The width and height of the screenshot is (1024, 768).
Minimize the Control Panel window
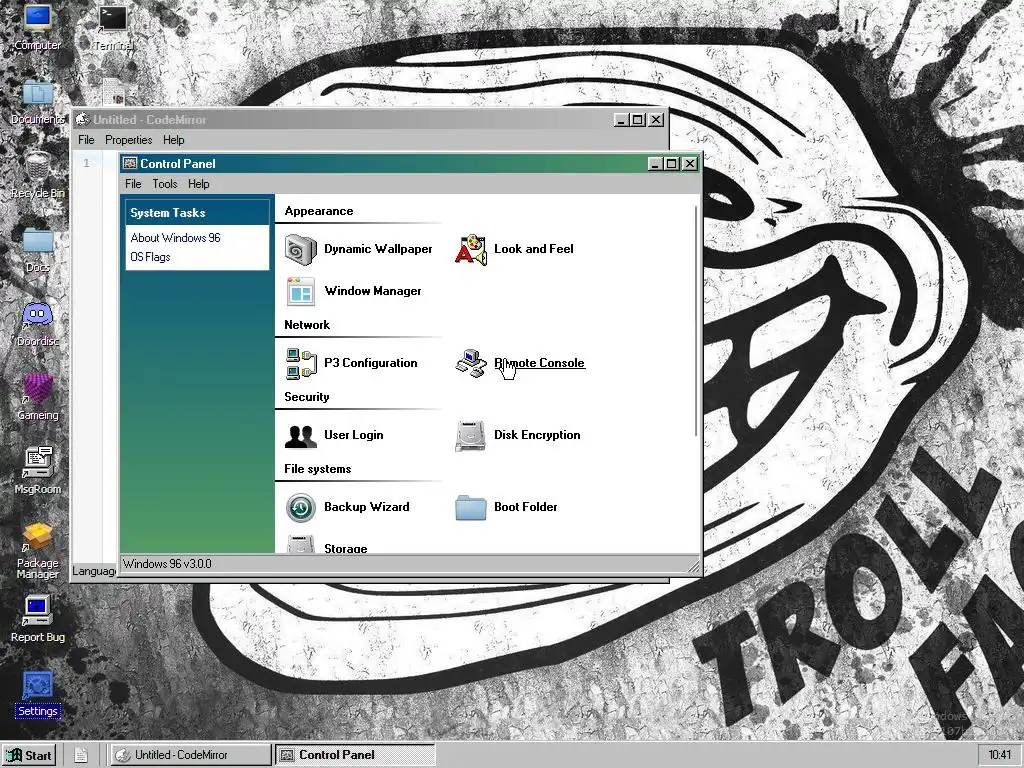click(656, 164)
